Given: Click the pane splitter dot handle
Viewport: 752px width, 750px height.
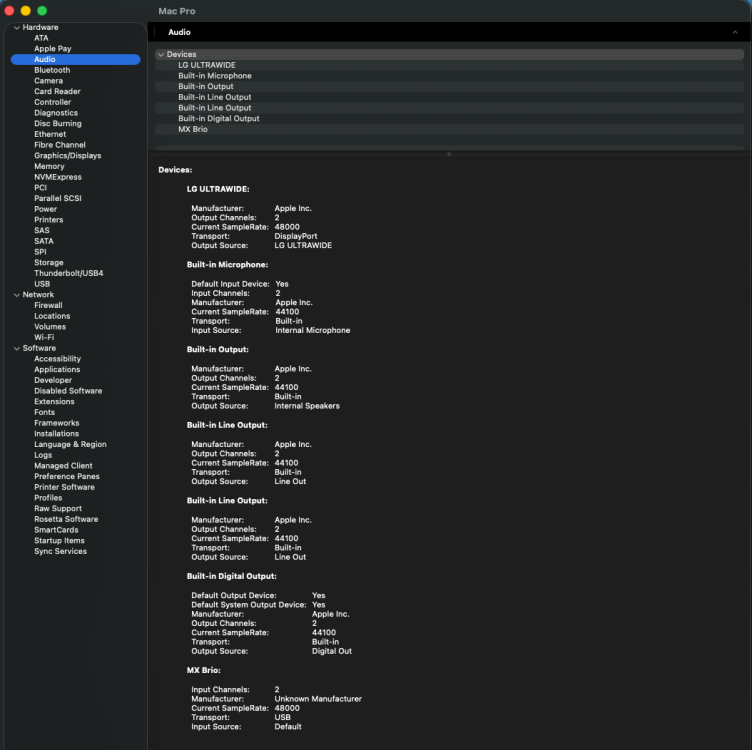Looking at the screenshot, I should (x=449, y=154).
